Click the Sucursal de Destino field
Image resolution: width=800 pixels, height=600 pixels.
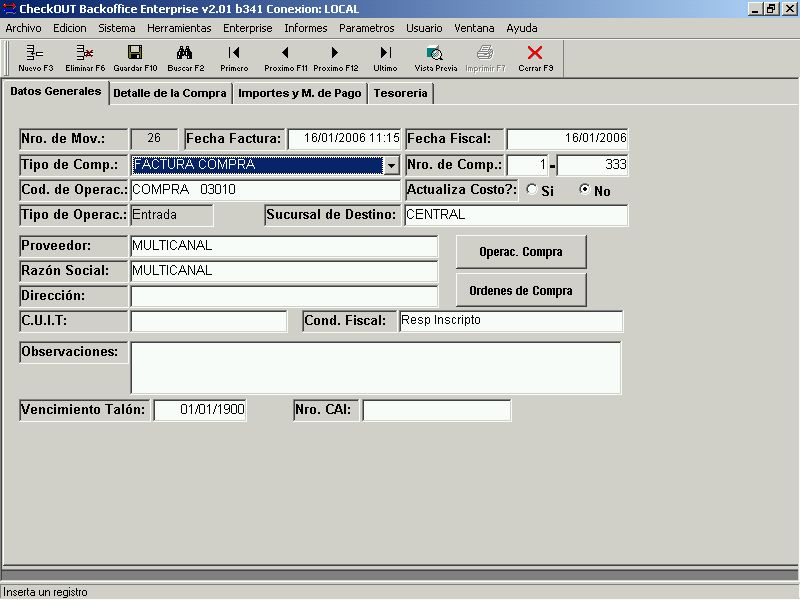[x=516, y=215]
